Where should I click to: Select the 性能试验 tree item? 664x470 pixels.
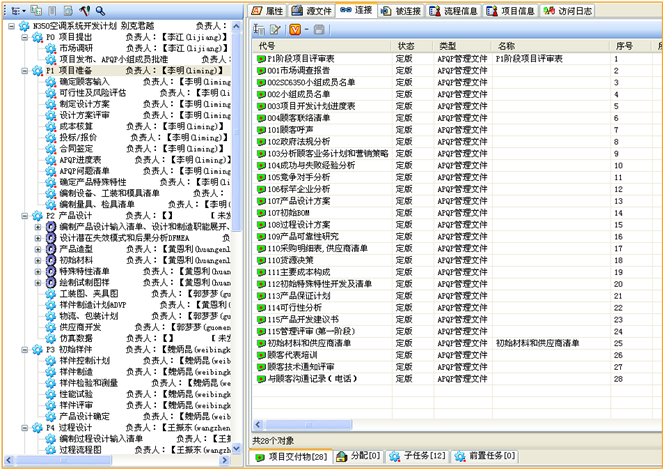(x=76, y=394)
